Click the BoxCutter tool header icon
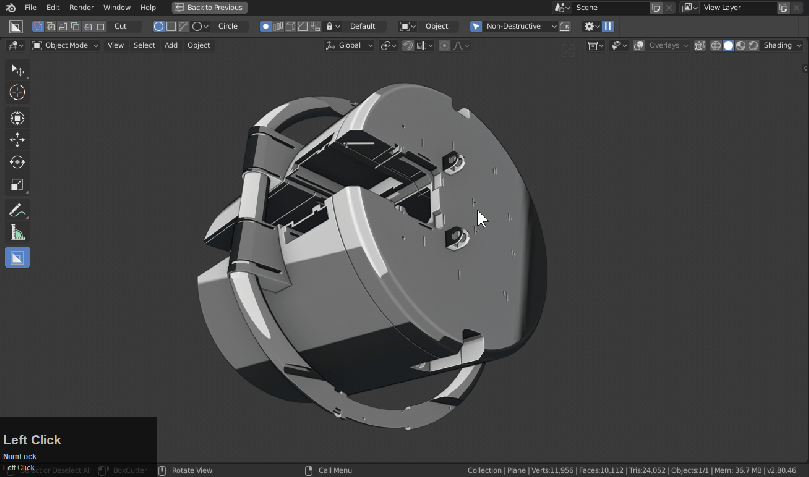The width and height of the screenshot is (809, 477). [x=15, y=26]
